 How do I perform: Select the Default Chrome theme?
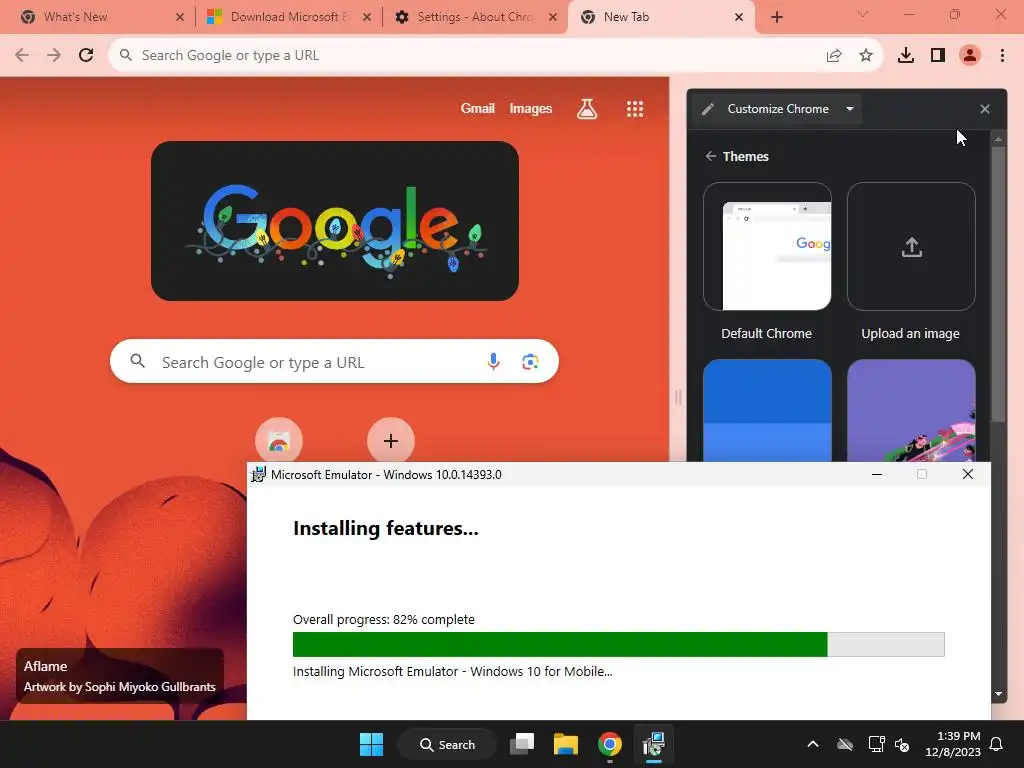(x=767, y=247)
